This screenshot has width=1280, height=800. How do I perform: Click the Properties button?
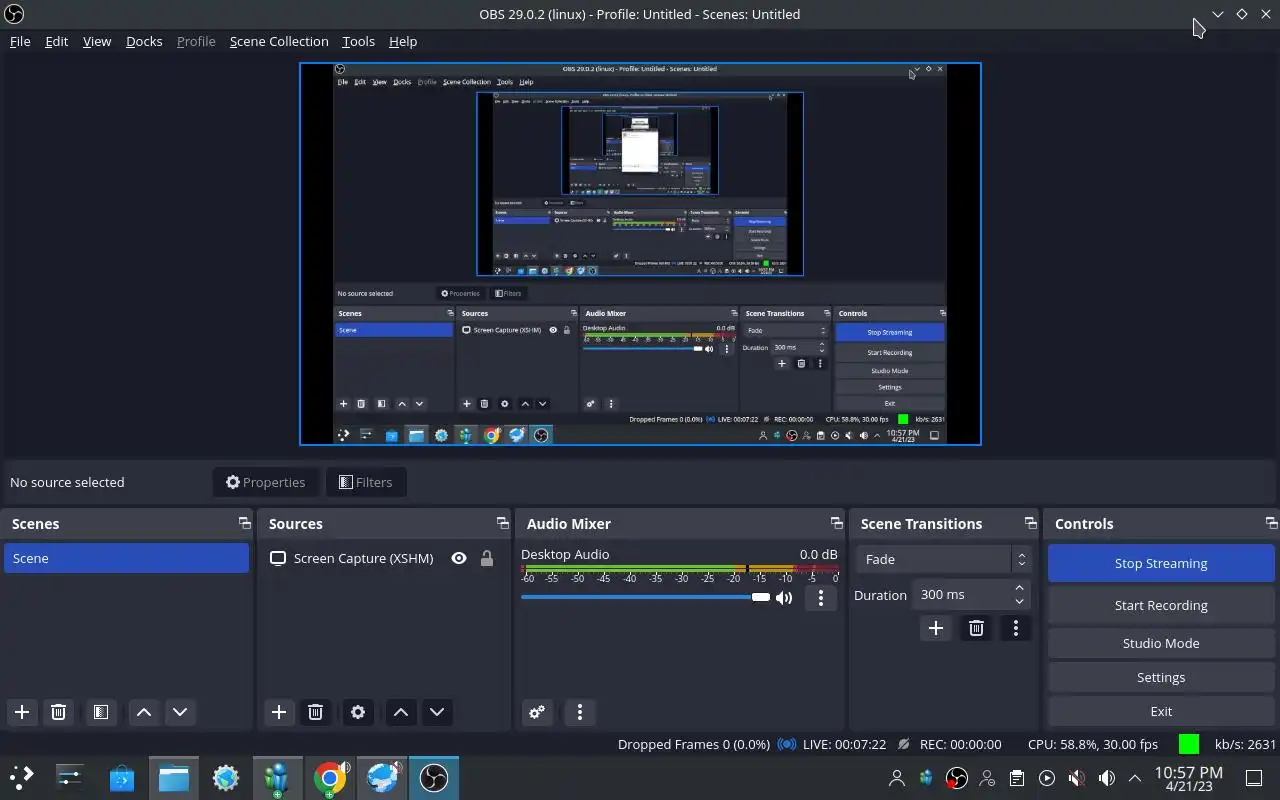(266, 482)
